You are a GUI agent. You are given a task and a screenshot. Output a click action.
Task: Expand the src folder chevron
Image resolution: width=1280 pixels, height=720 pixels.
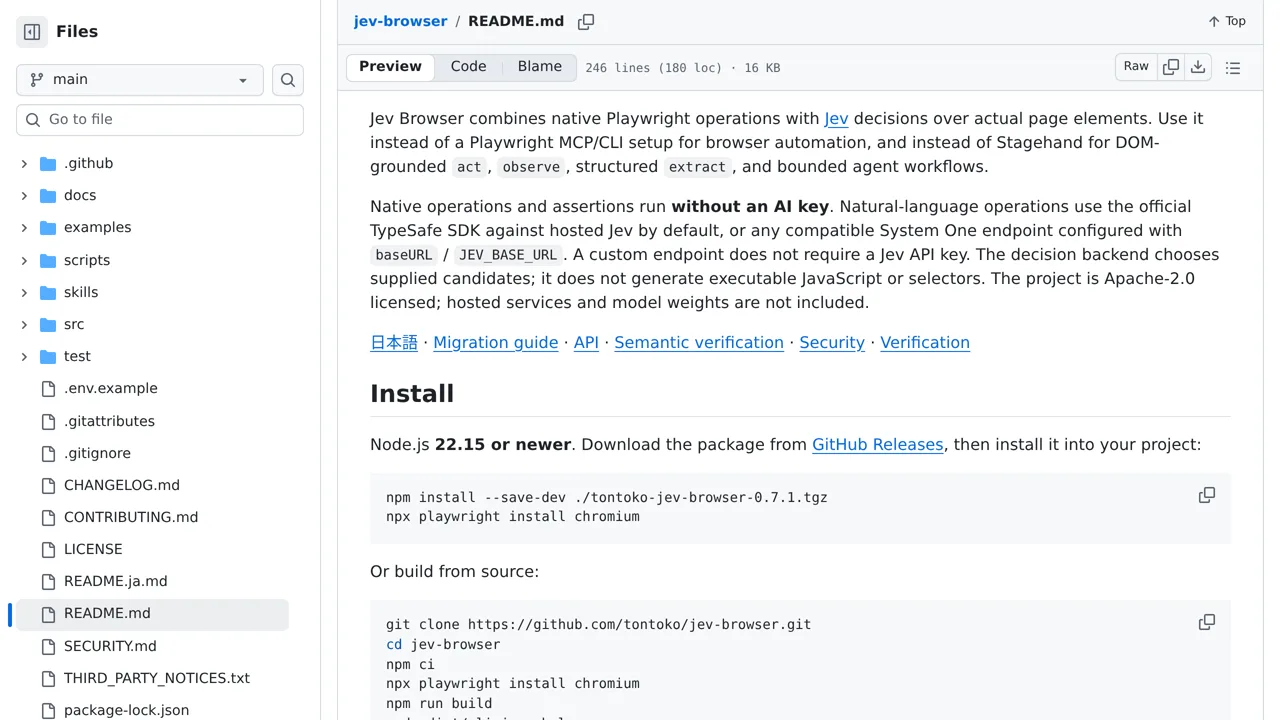pyautogui.click(x=24, y=324)
